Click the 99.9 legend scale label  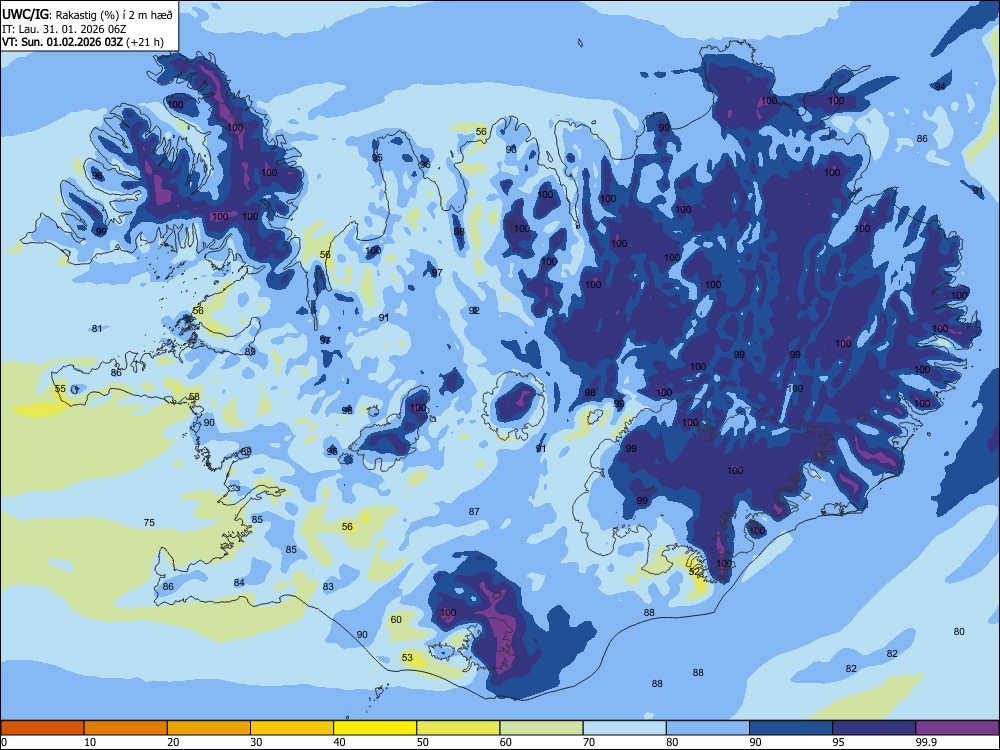[926, 742]
